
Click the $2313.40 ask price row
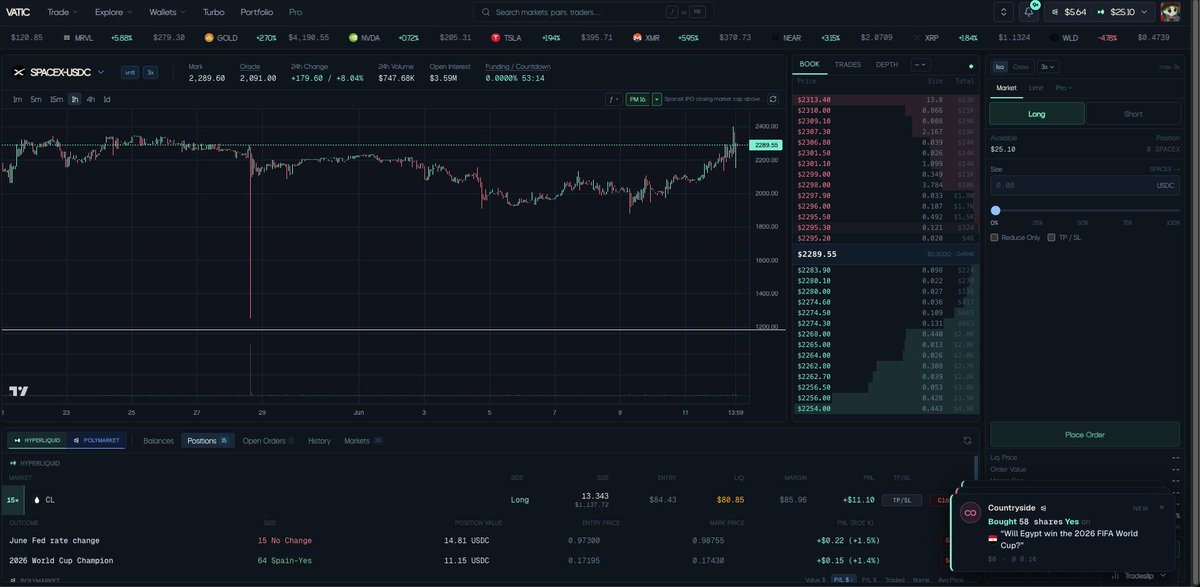click(x=885, y=100)
